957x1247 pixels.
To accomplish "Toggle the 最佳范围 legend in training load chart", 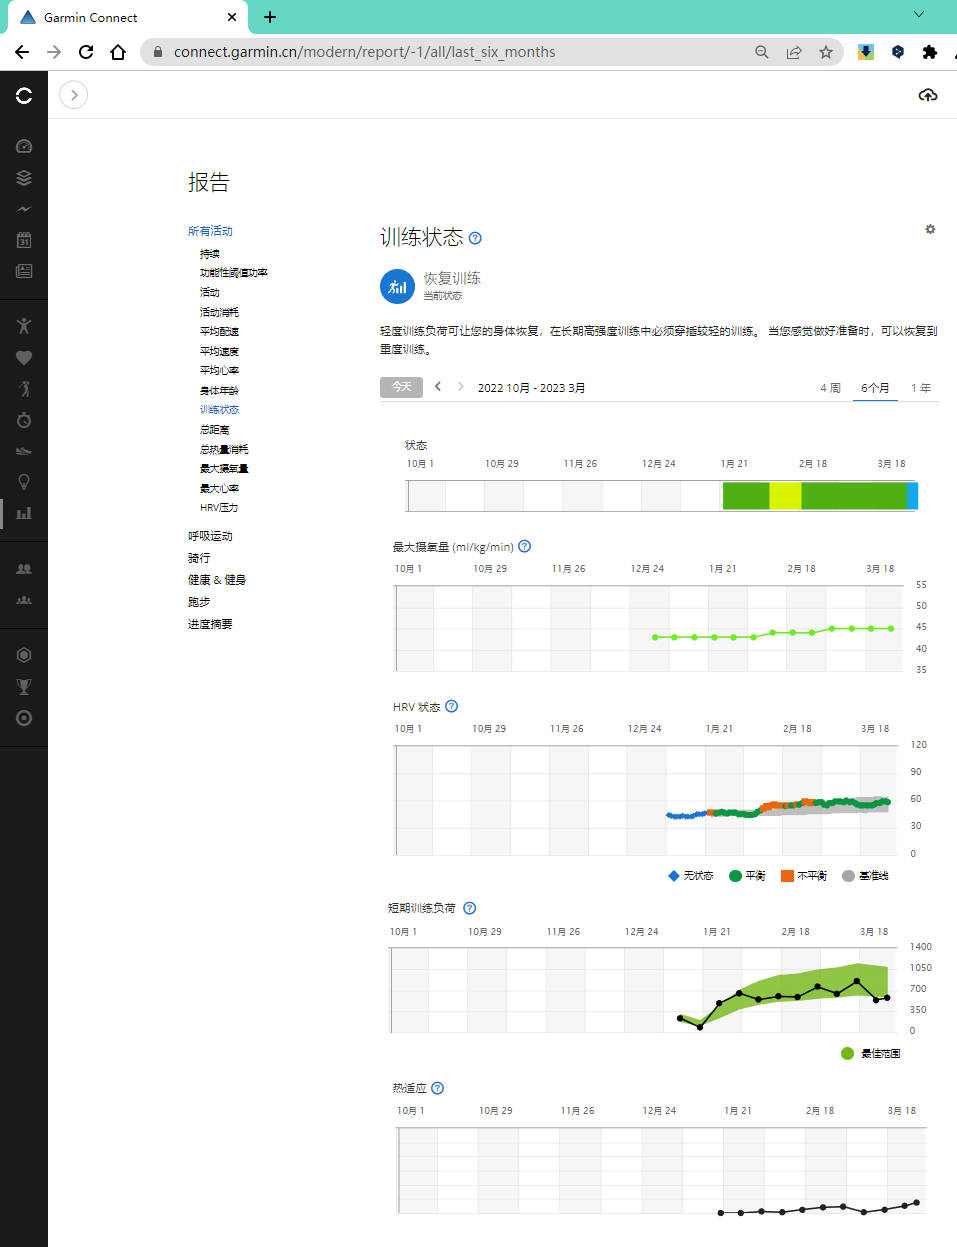I will 871,1053.
